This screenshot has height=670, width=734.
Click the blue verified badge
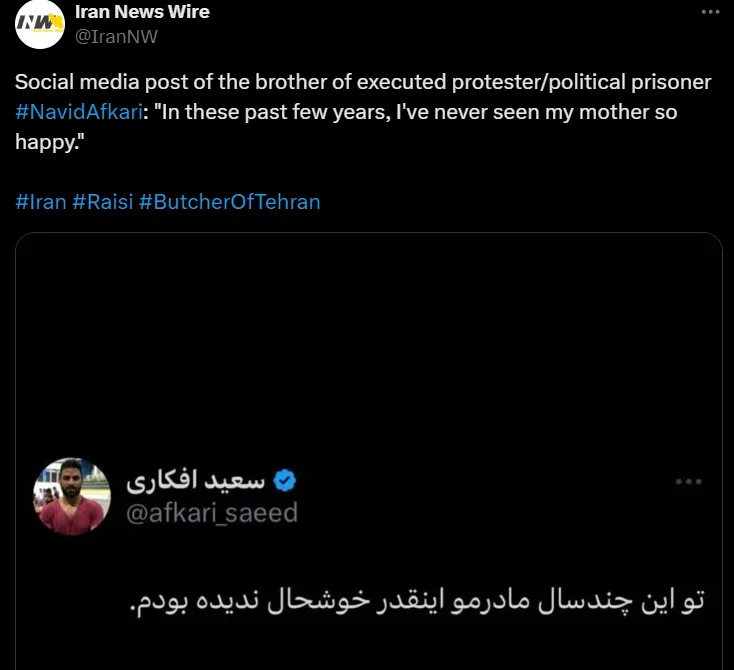[285, 481]
